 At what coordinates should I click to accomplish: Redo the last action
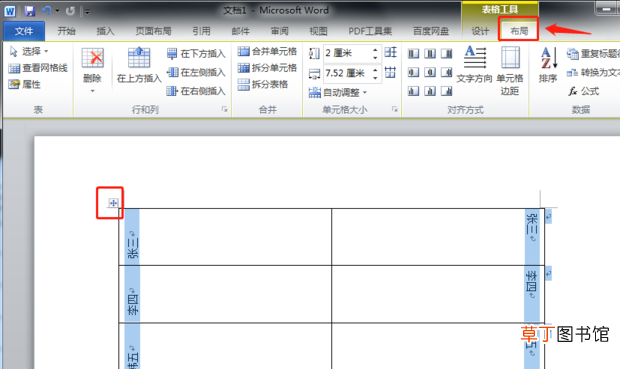(70, 11)
